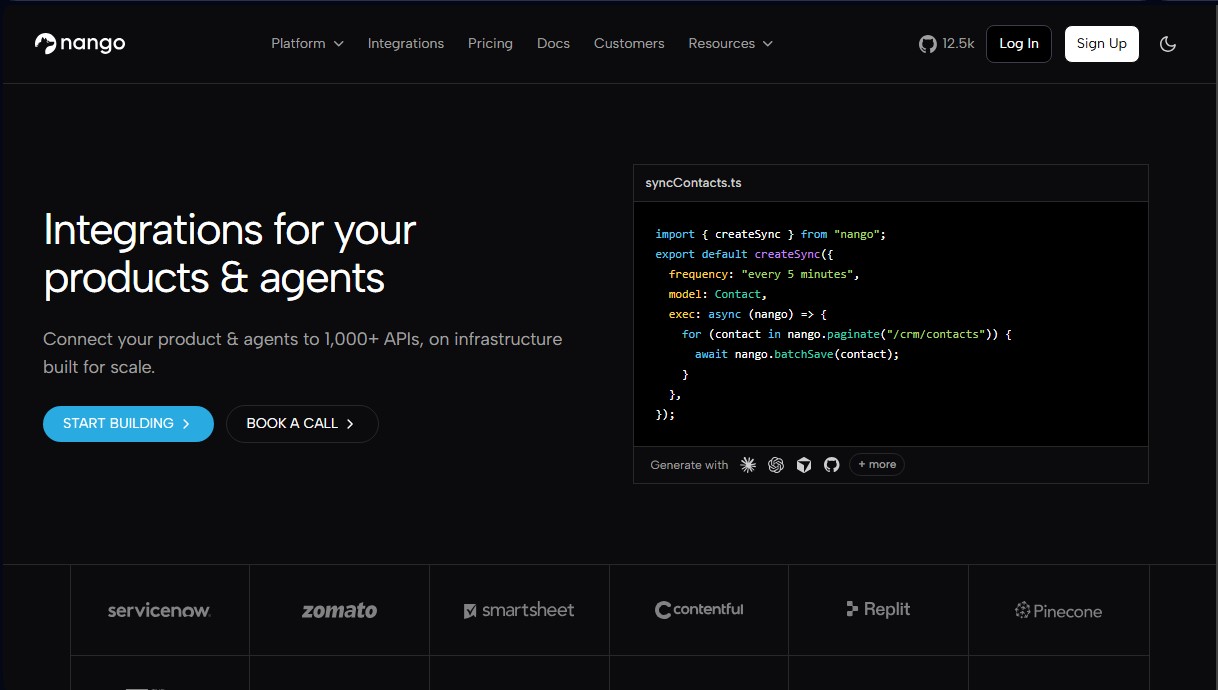
Task: Click the ServiceNow customer logo
Action: [x=159, y=610]
